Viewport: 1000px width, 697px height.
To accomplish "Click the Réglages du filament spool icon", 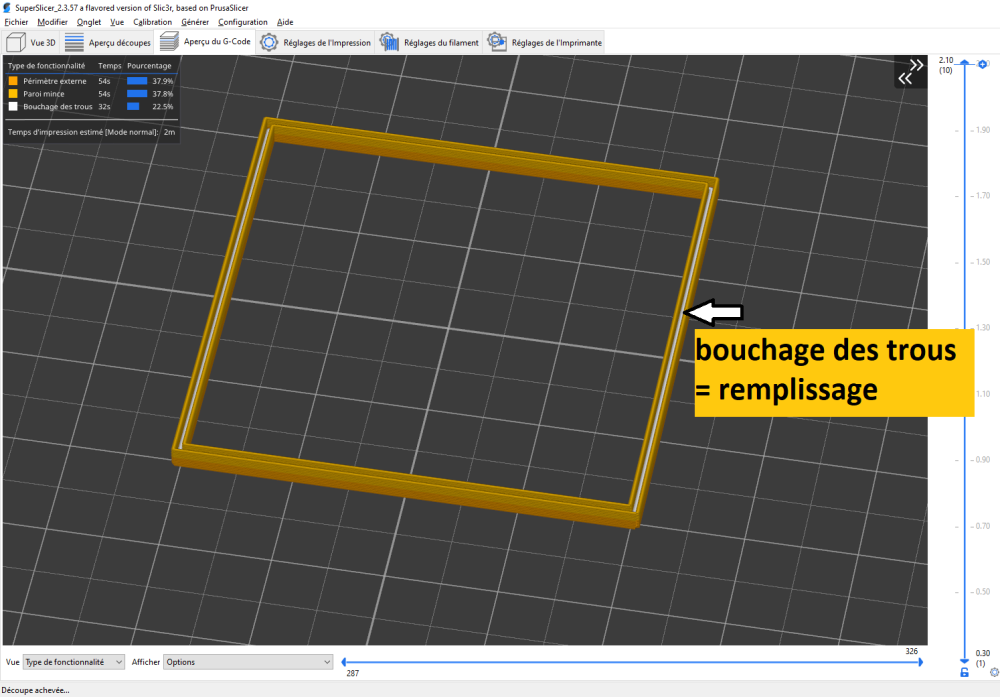I will (x=389, y=42).
